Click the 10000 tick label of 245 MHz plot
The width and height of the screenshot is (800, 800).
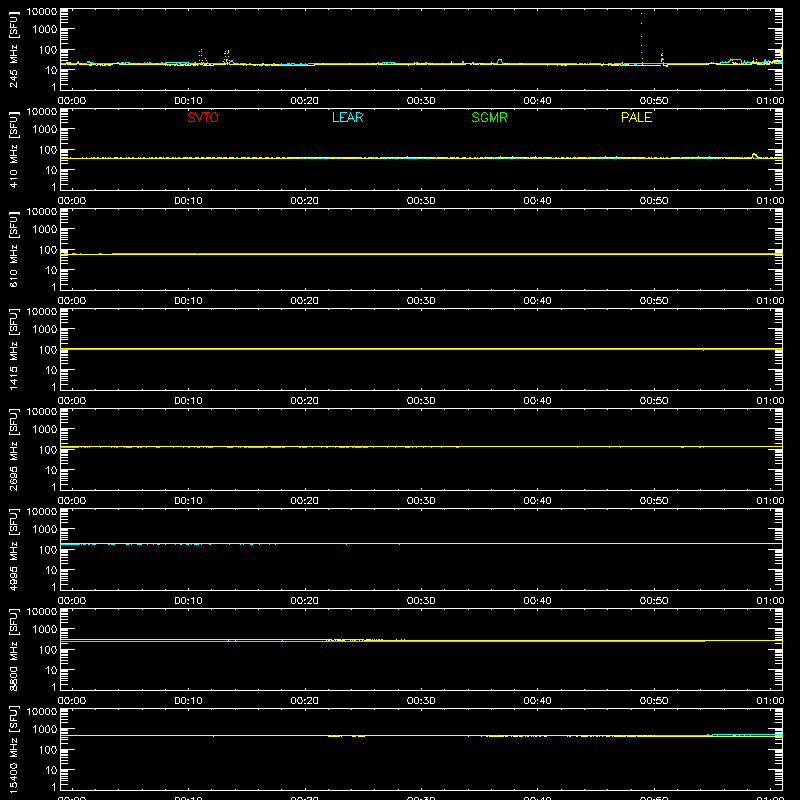click(42, 12)
